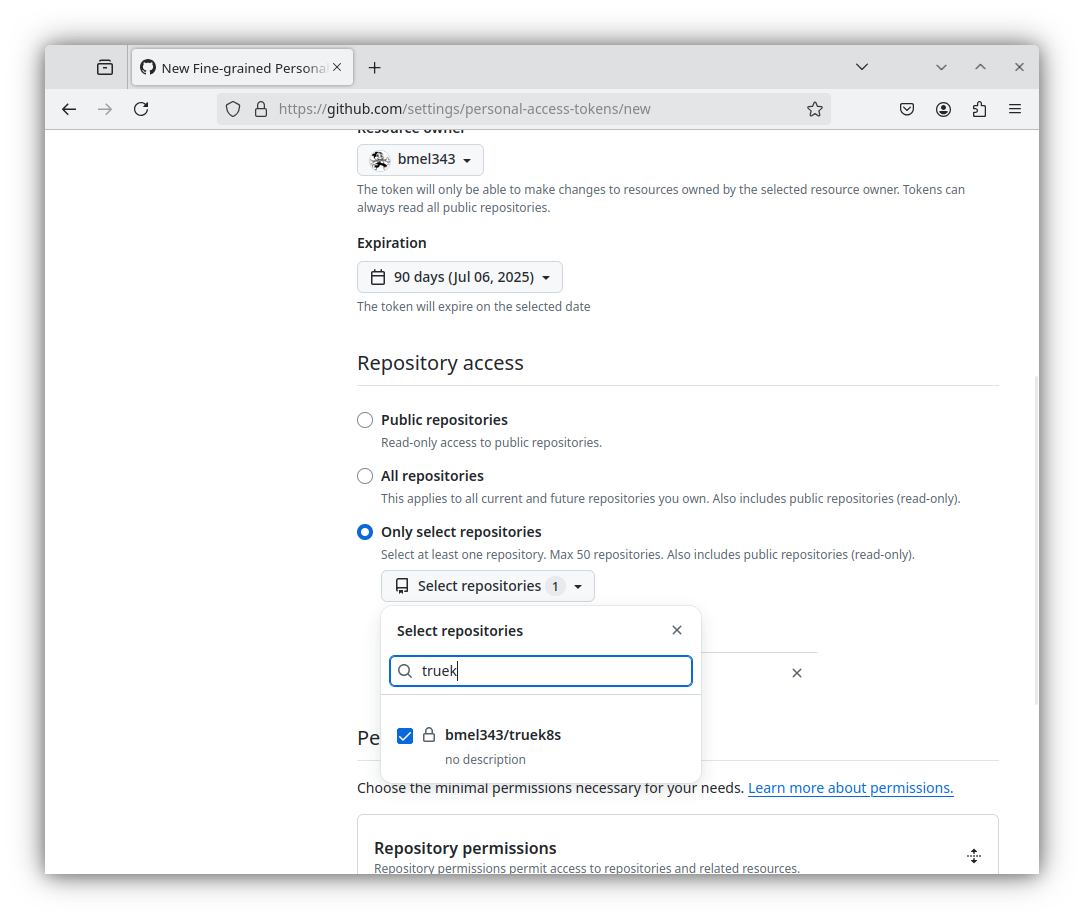Select the Public repositories radio option
This screenshot has width=1084, height=919.
click(365, 420)
